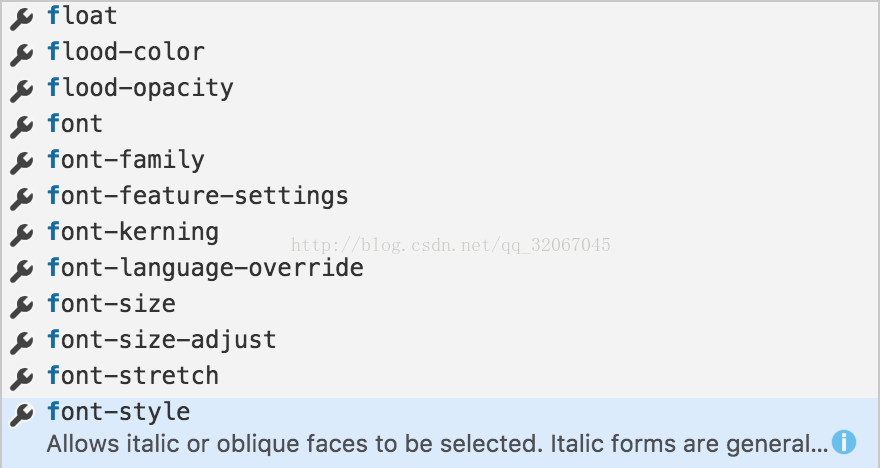Viewport: 884px width, 468px height.
Task: Click the font-style description text
Action: [x=437, y=444]
